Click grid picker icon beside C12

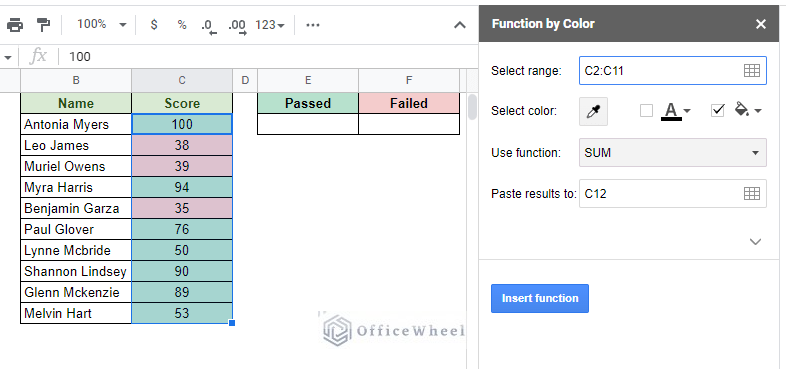click(x=751, y=194)
